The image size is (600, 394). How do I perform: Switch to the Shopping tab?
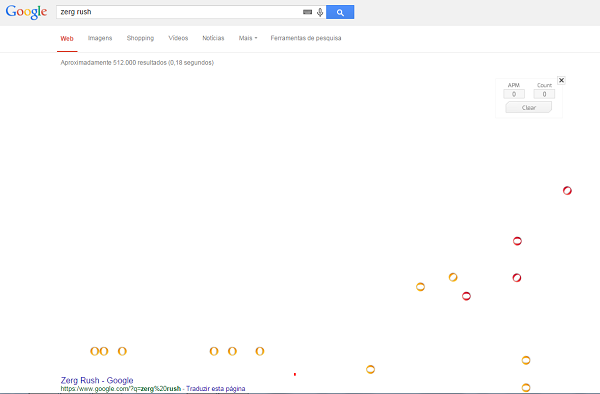140,38
